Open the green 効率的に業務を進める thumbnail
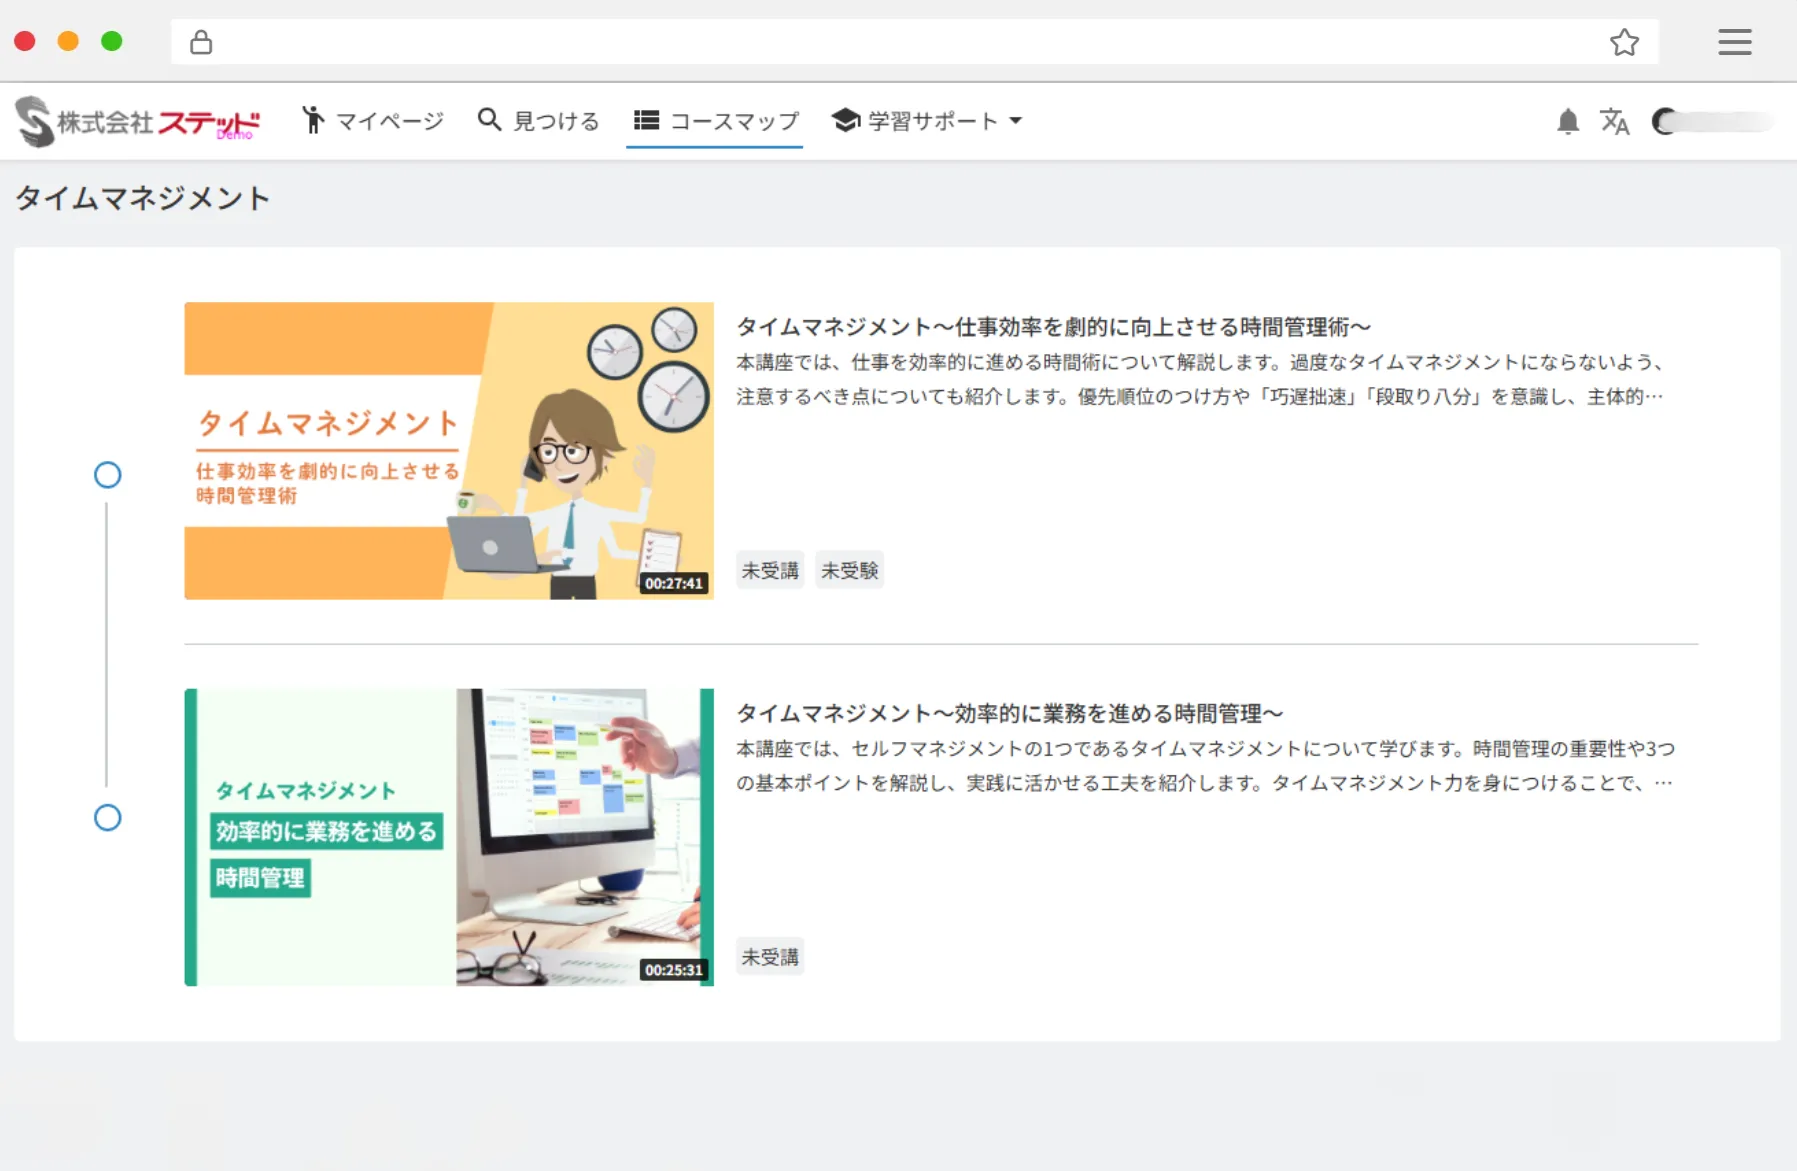 tap(449, 837)
